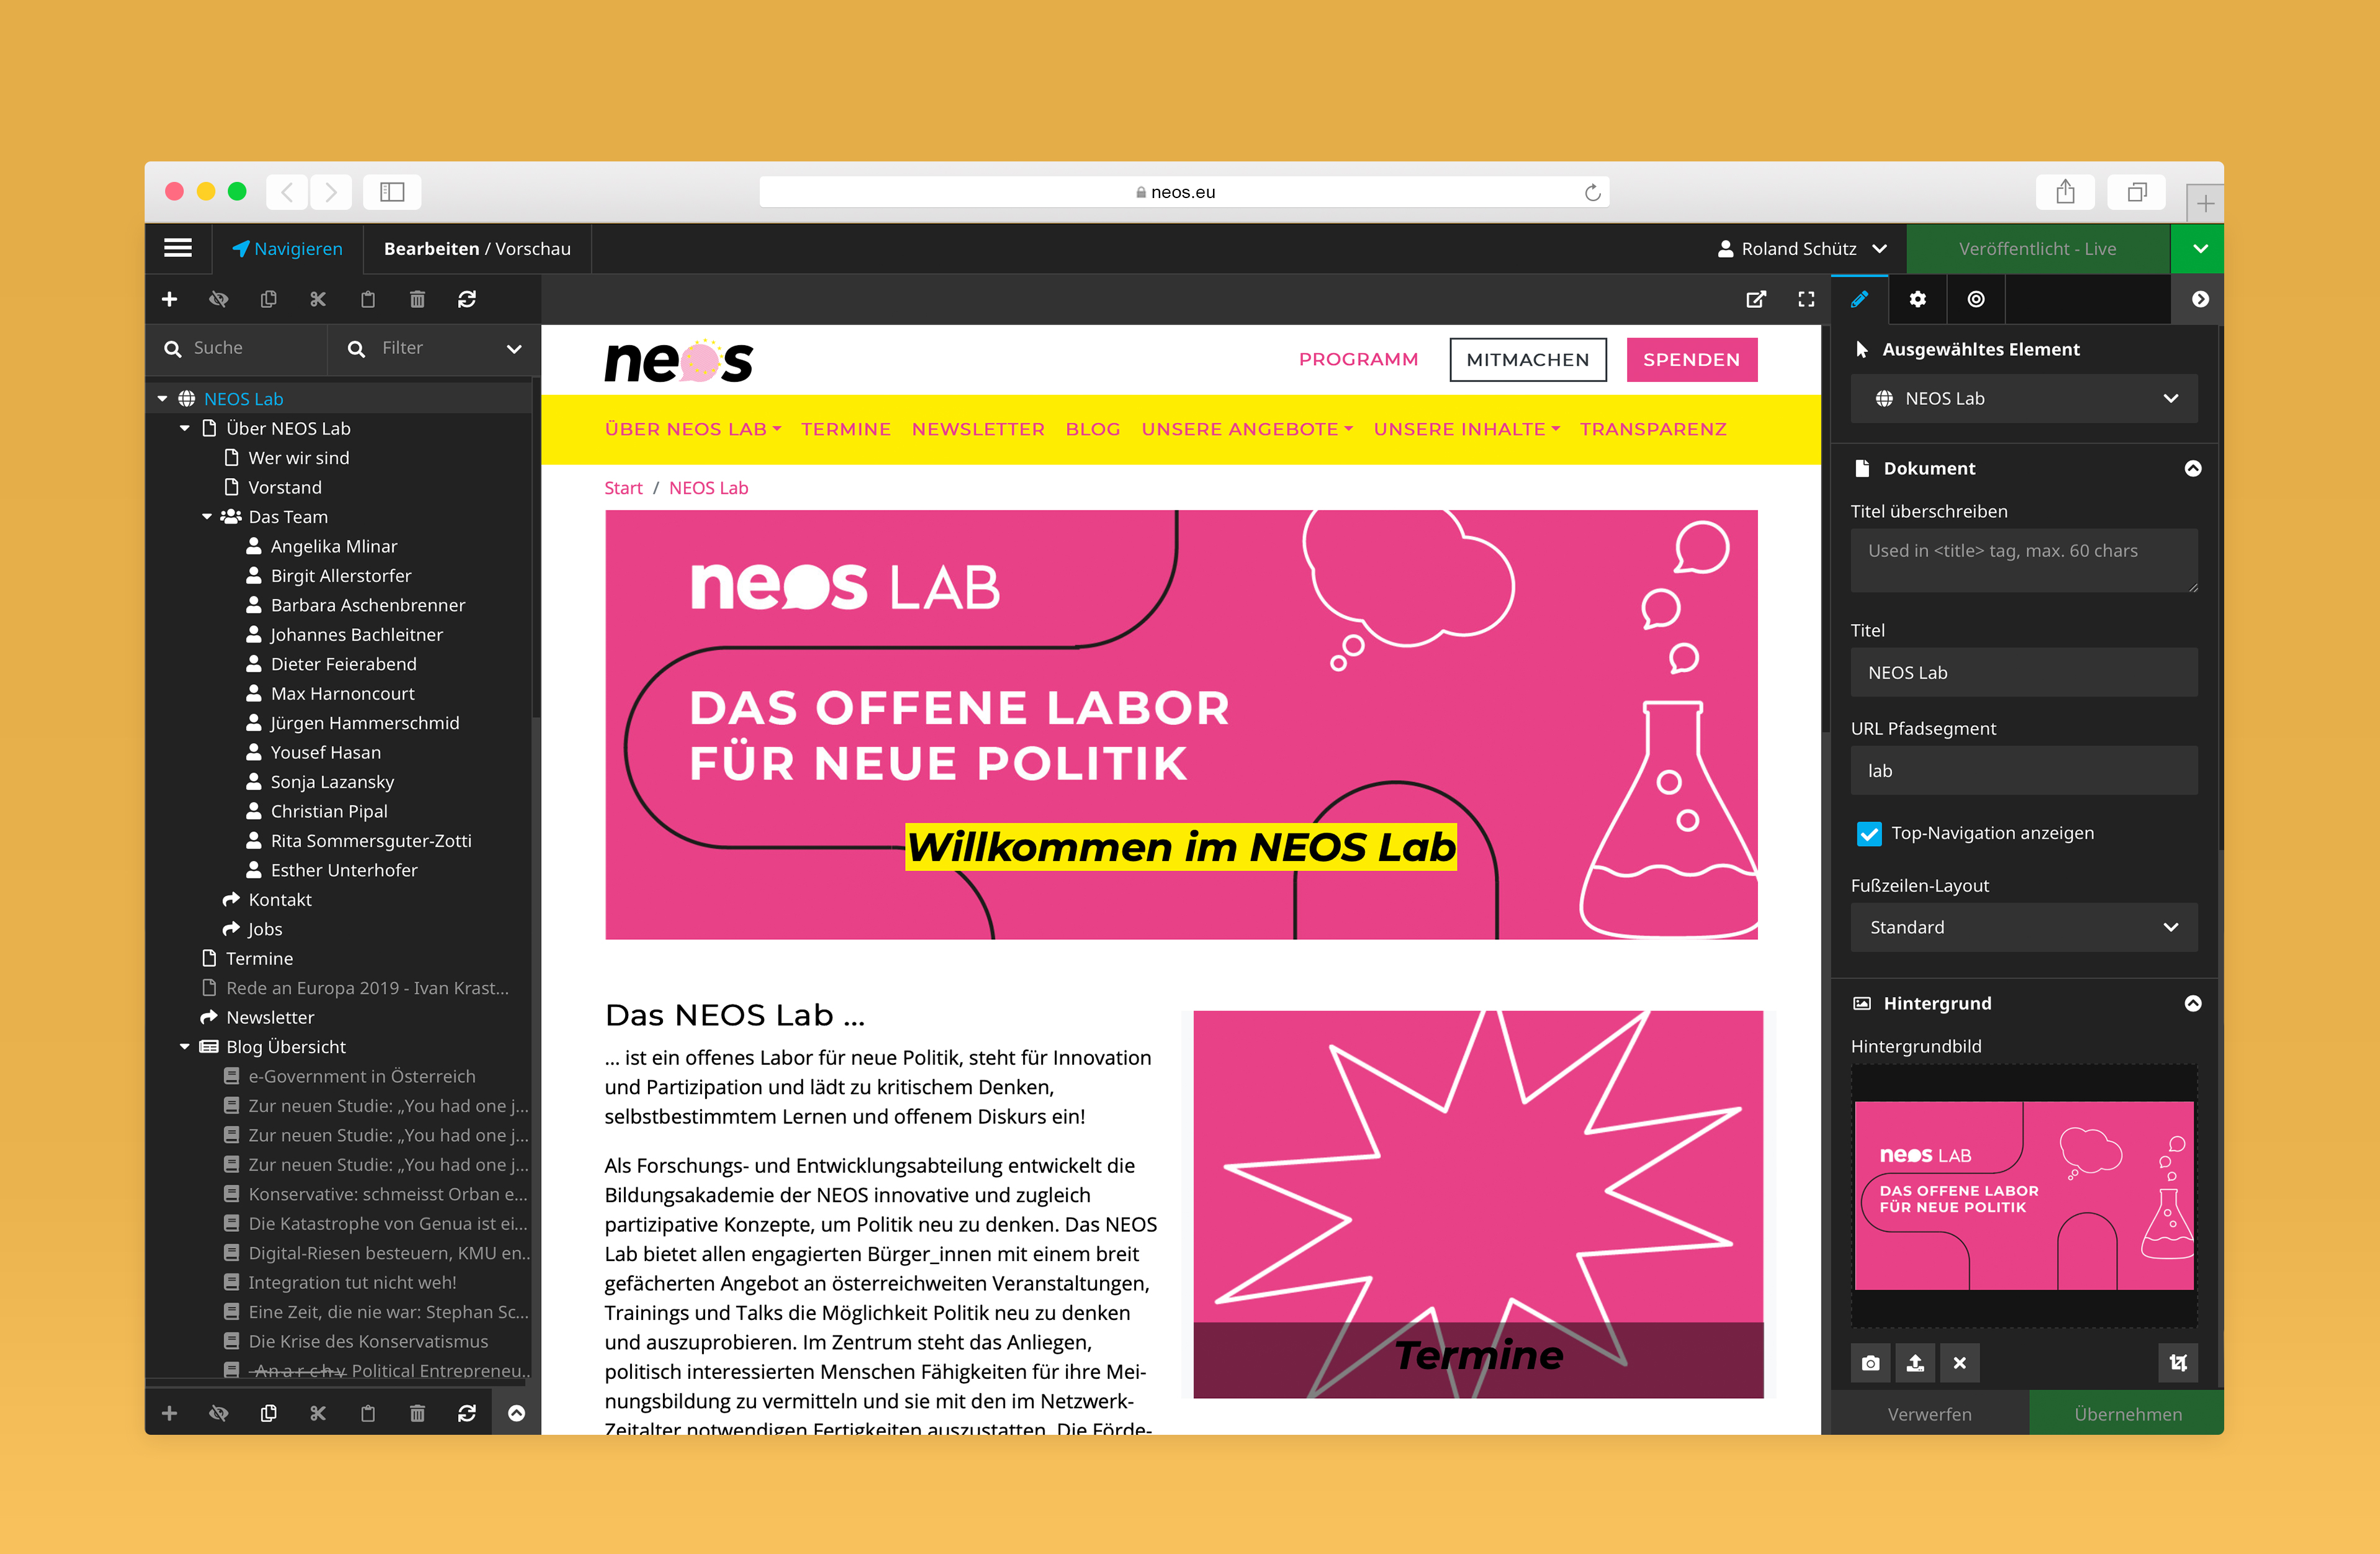Open the hamburger main menu
The height and width of the screenshot is (1554, 2380).
[178, 248]
